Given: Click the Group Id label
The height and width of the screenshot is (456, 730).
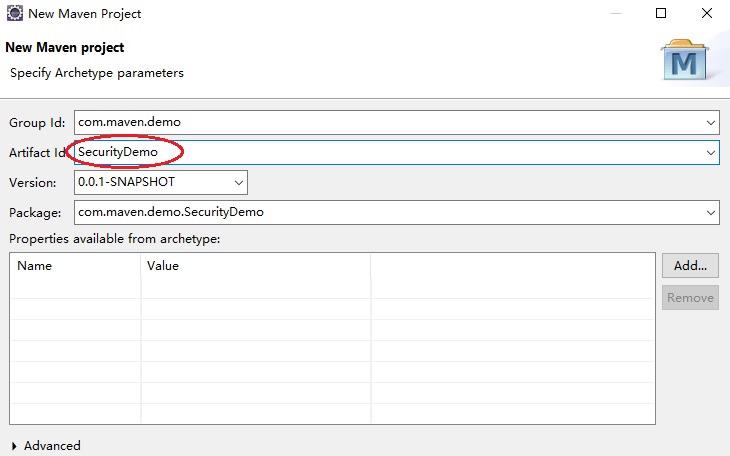Looking at the screenshot, I should [37, 123].
